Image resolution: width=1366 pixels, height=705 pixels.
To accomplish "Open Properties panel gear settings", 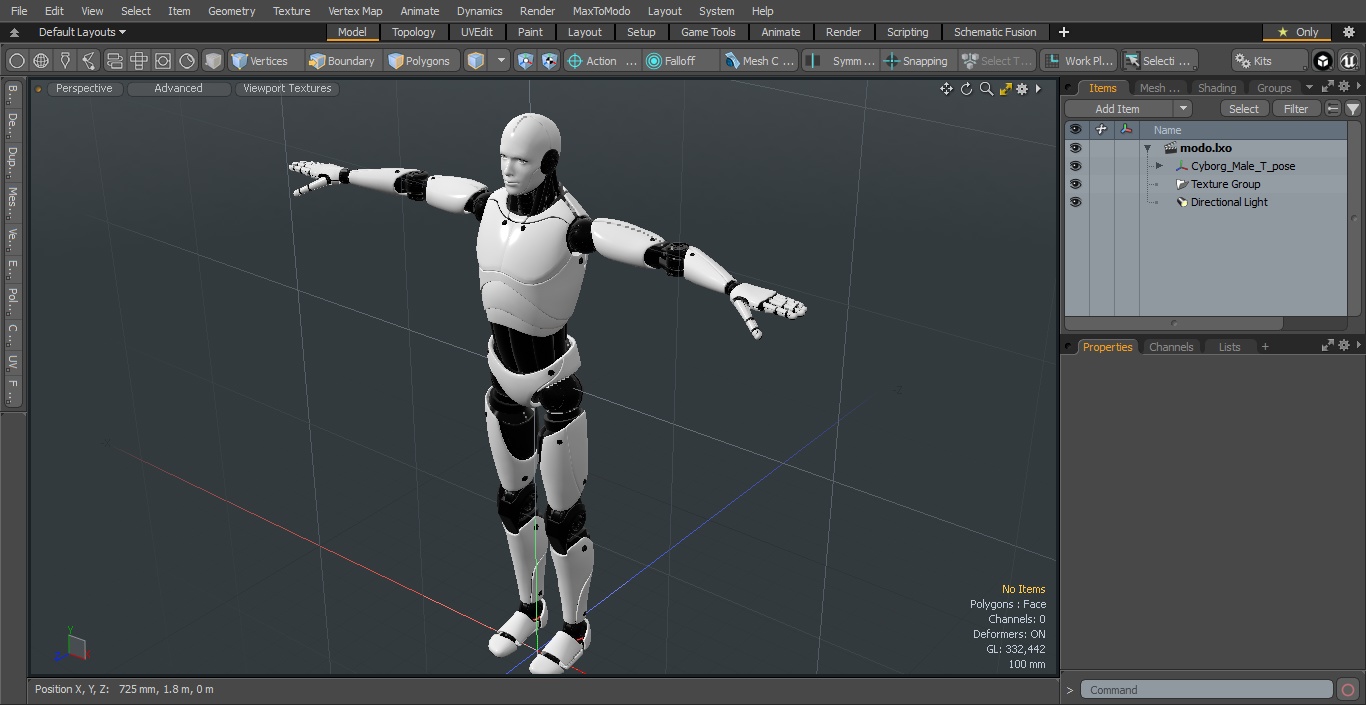I will pyautogui.click(x=1344, y=345).
